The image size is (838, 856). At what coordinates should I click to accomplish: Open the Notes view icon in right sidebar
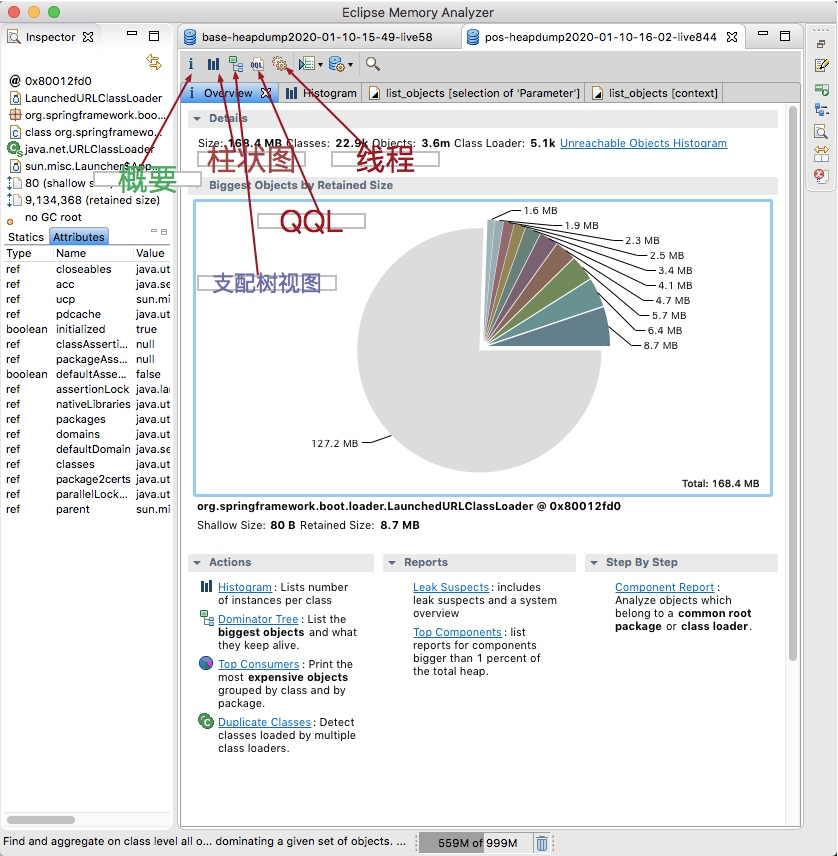click(821, 66)
